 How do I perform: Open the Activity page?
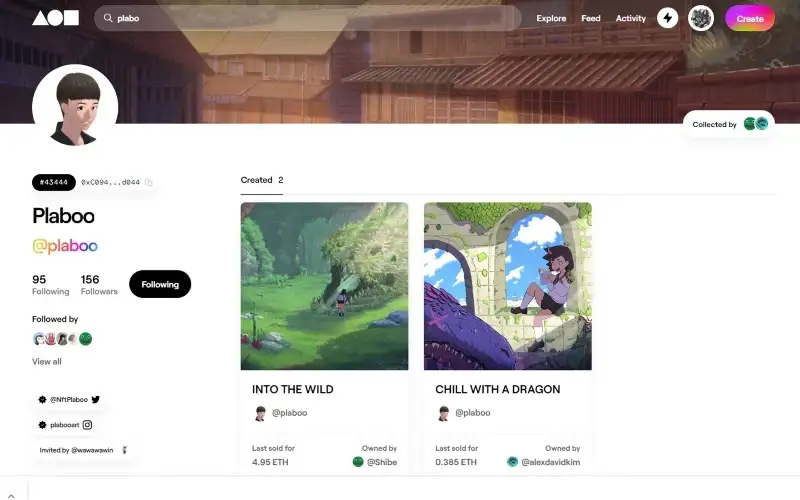(631, 18)
